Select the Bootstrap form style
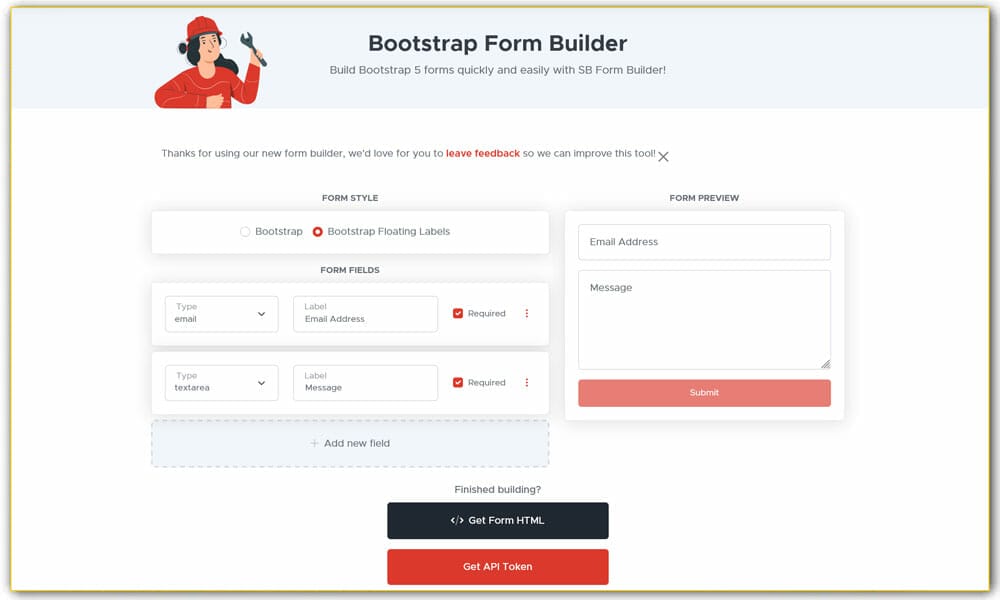The height and width of the screenshot is (600, 1000). (x=245, y=231)
